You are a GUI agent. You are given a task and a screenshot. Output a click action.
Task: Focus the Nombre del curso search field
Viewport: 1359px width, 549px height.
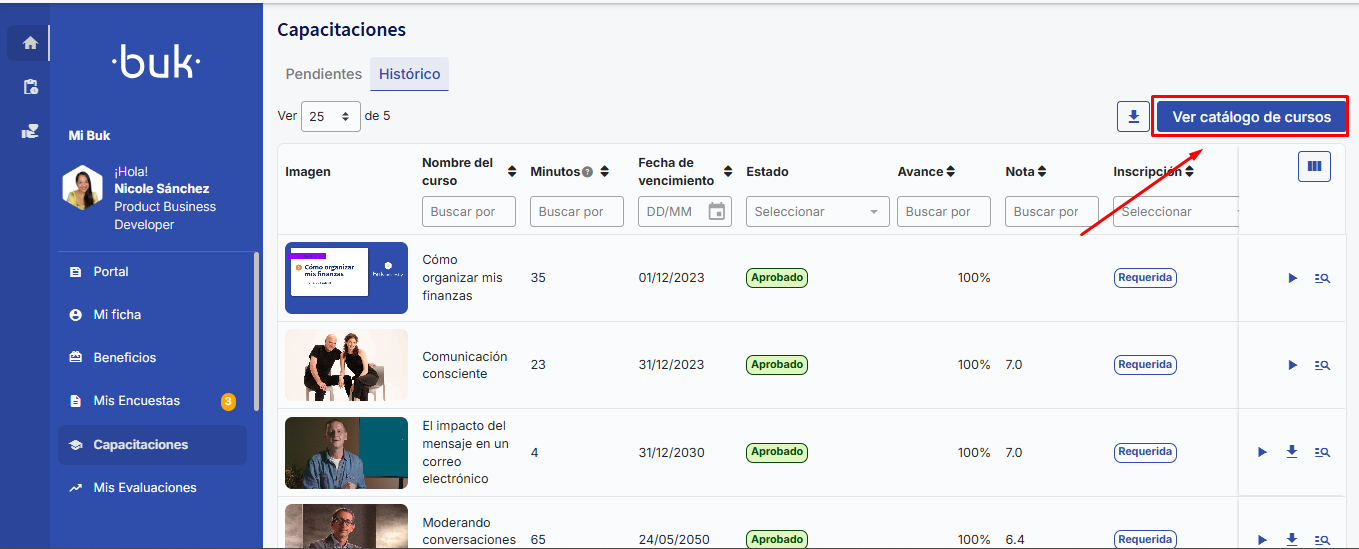(469, 211)
